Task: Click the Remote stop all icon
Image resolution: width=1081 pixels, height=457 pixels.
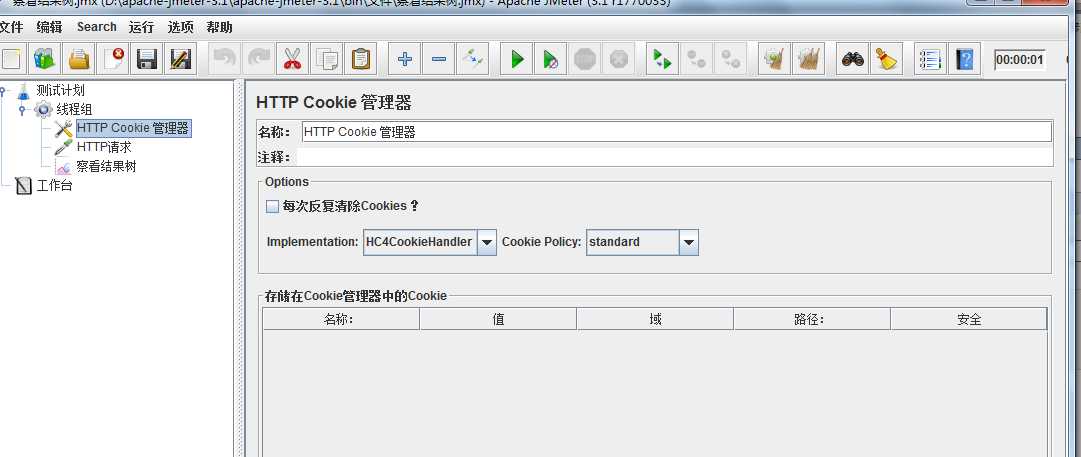Action: [696, 59]
